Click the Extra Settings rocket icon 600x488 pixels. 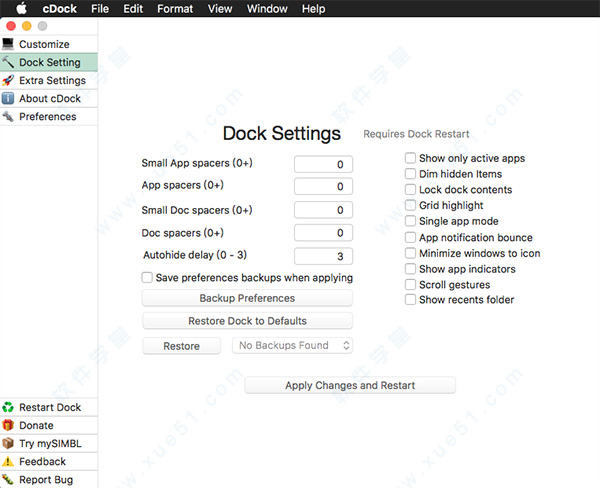tap(8, 80)
